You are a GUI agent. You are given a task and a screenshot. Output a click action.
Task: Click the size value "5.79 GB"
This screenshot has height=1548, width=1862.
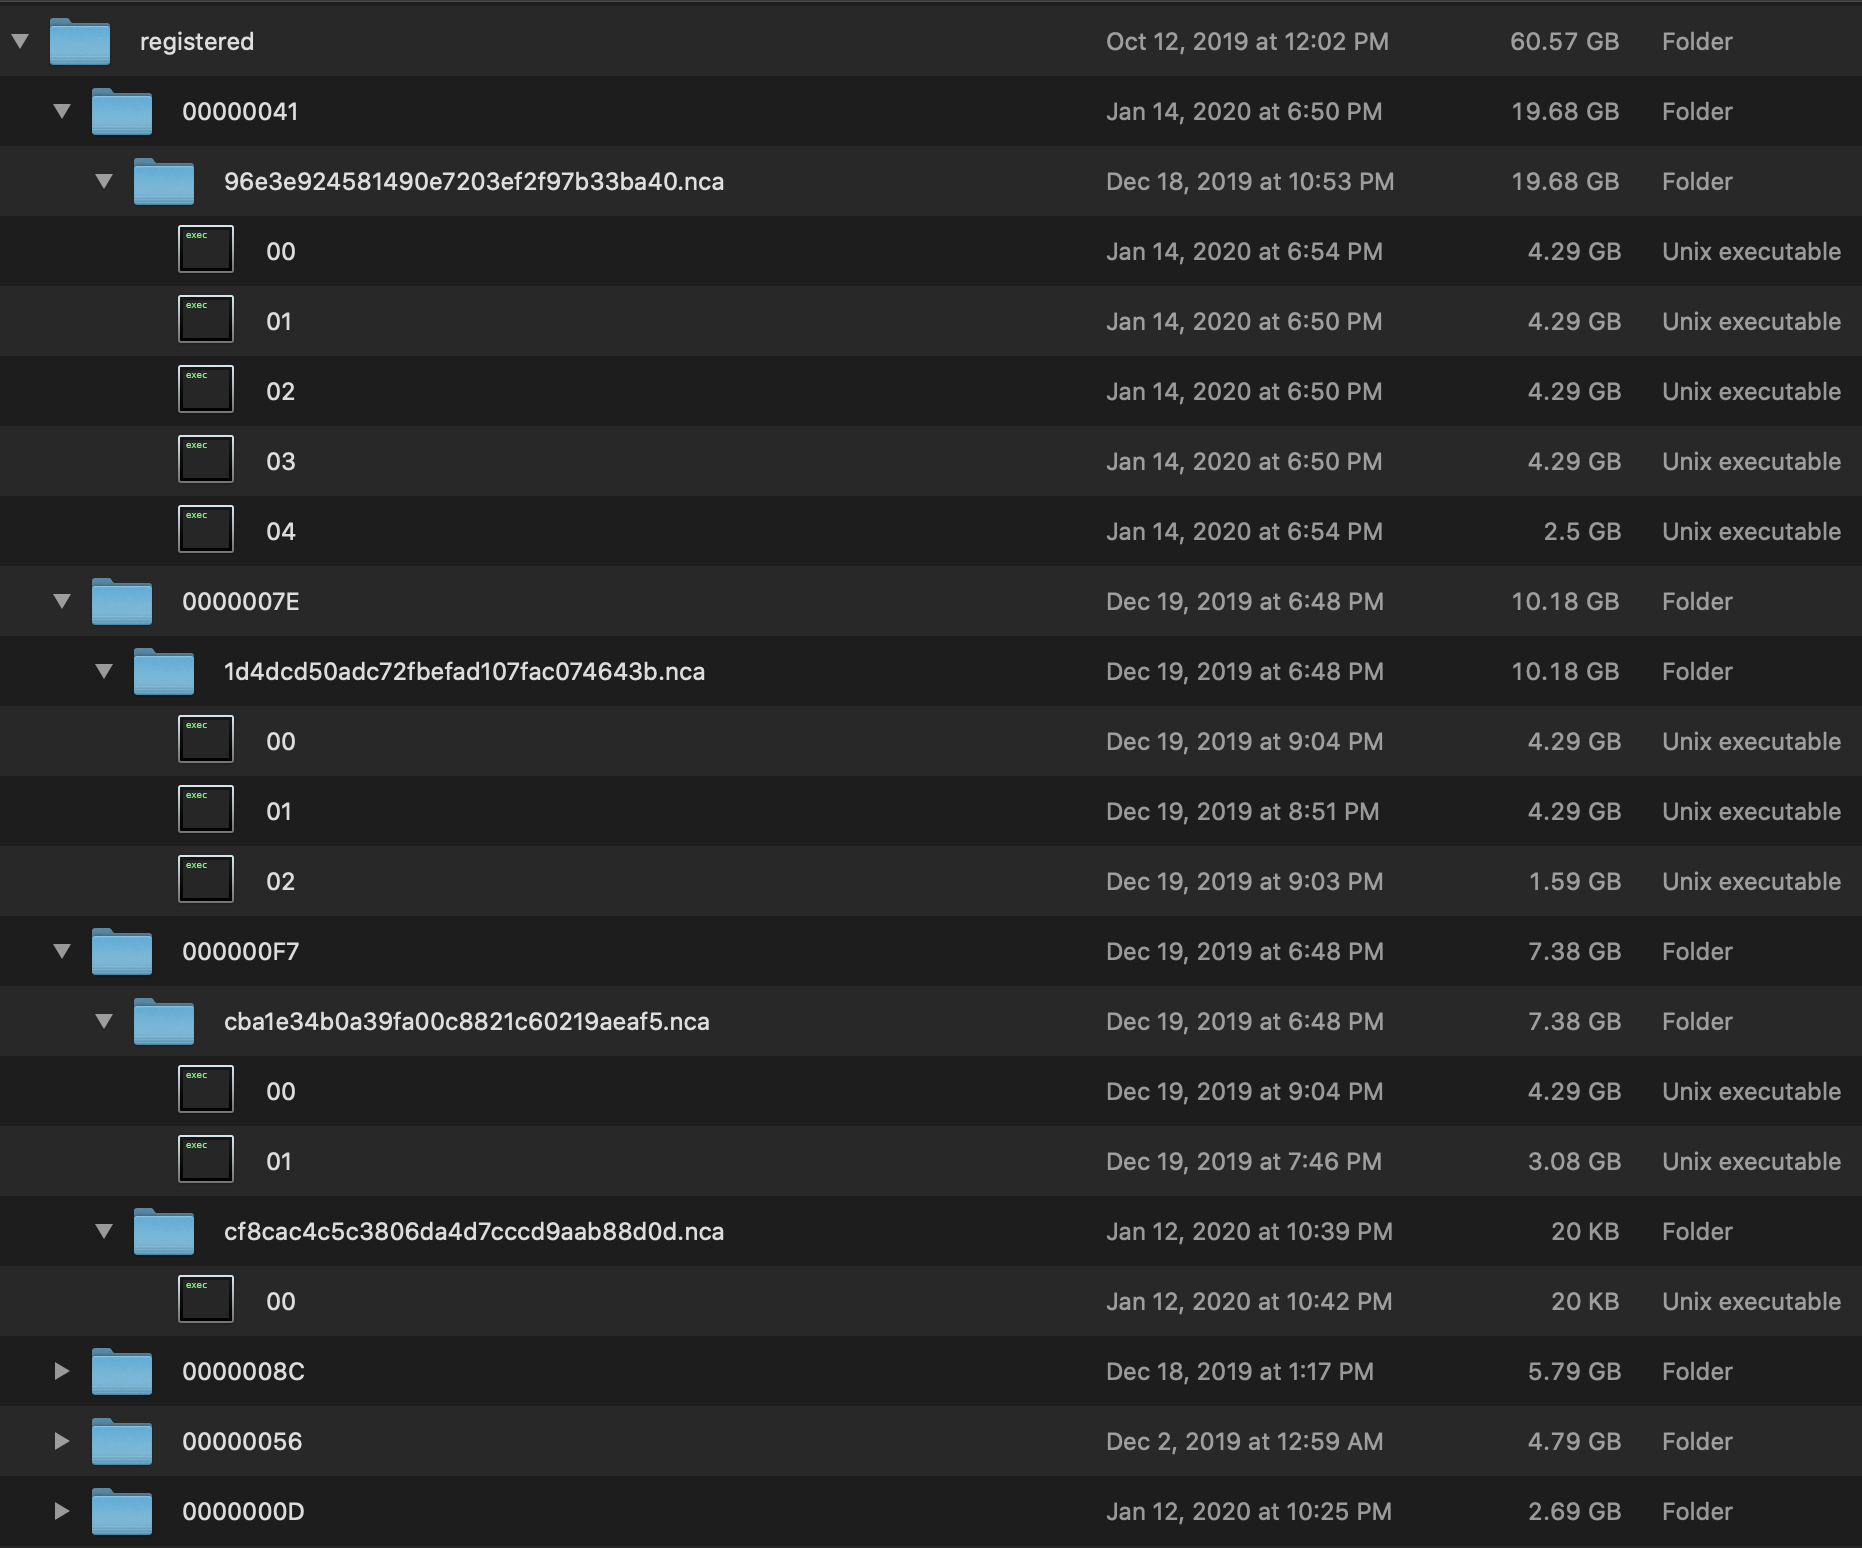pos(1575,1372)
